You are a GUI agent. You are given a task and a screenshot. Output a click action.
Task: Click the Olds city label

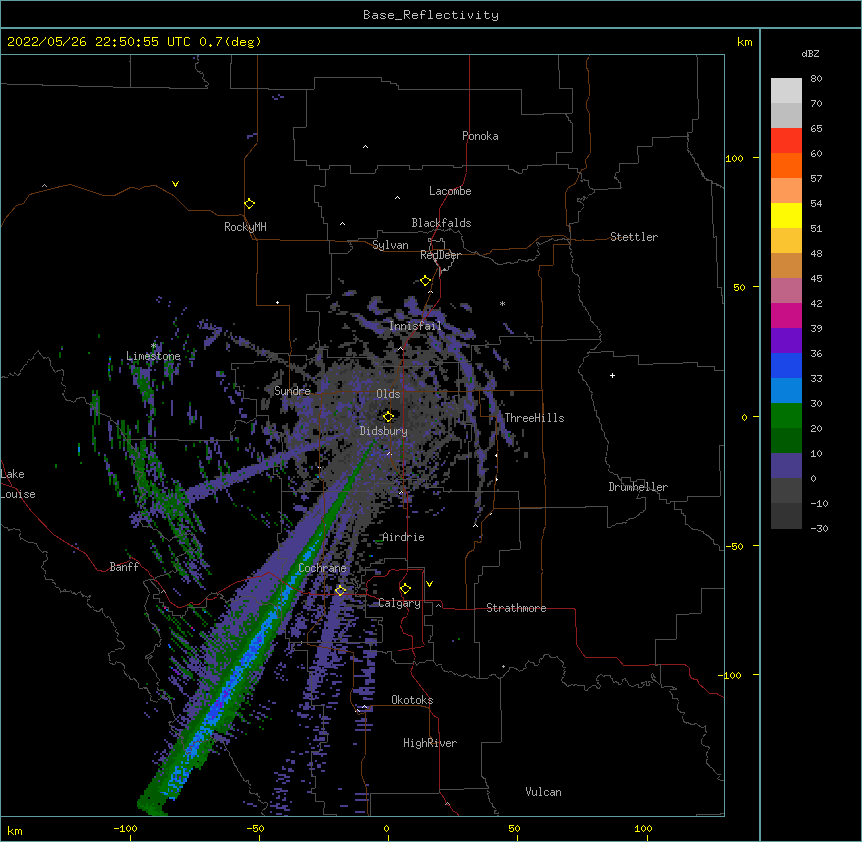[x=388, y=394]
